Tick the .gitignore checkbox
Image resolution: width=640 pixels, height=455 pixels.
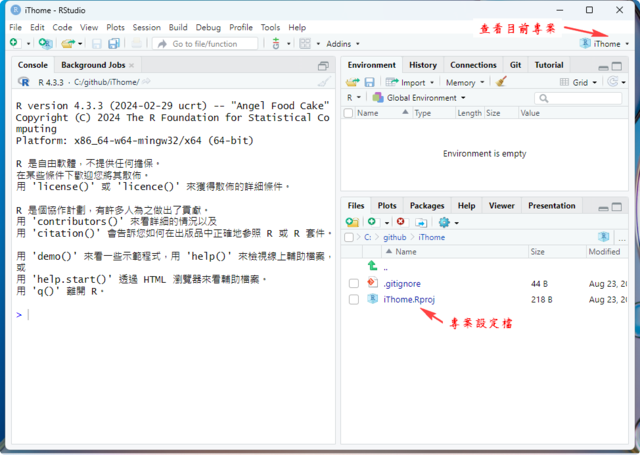click(x=354, y=283)
